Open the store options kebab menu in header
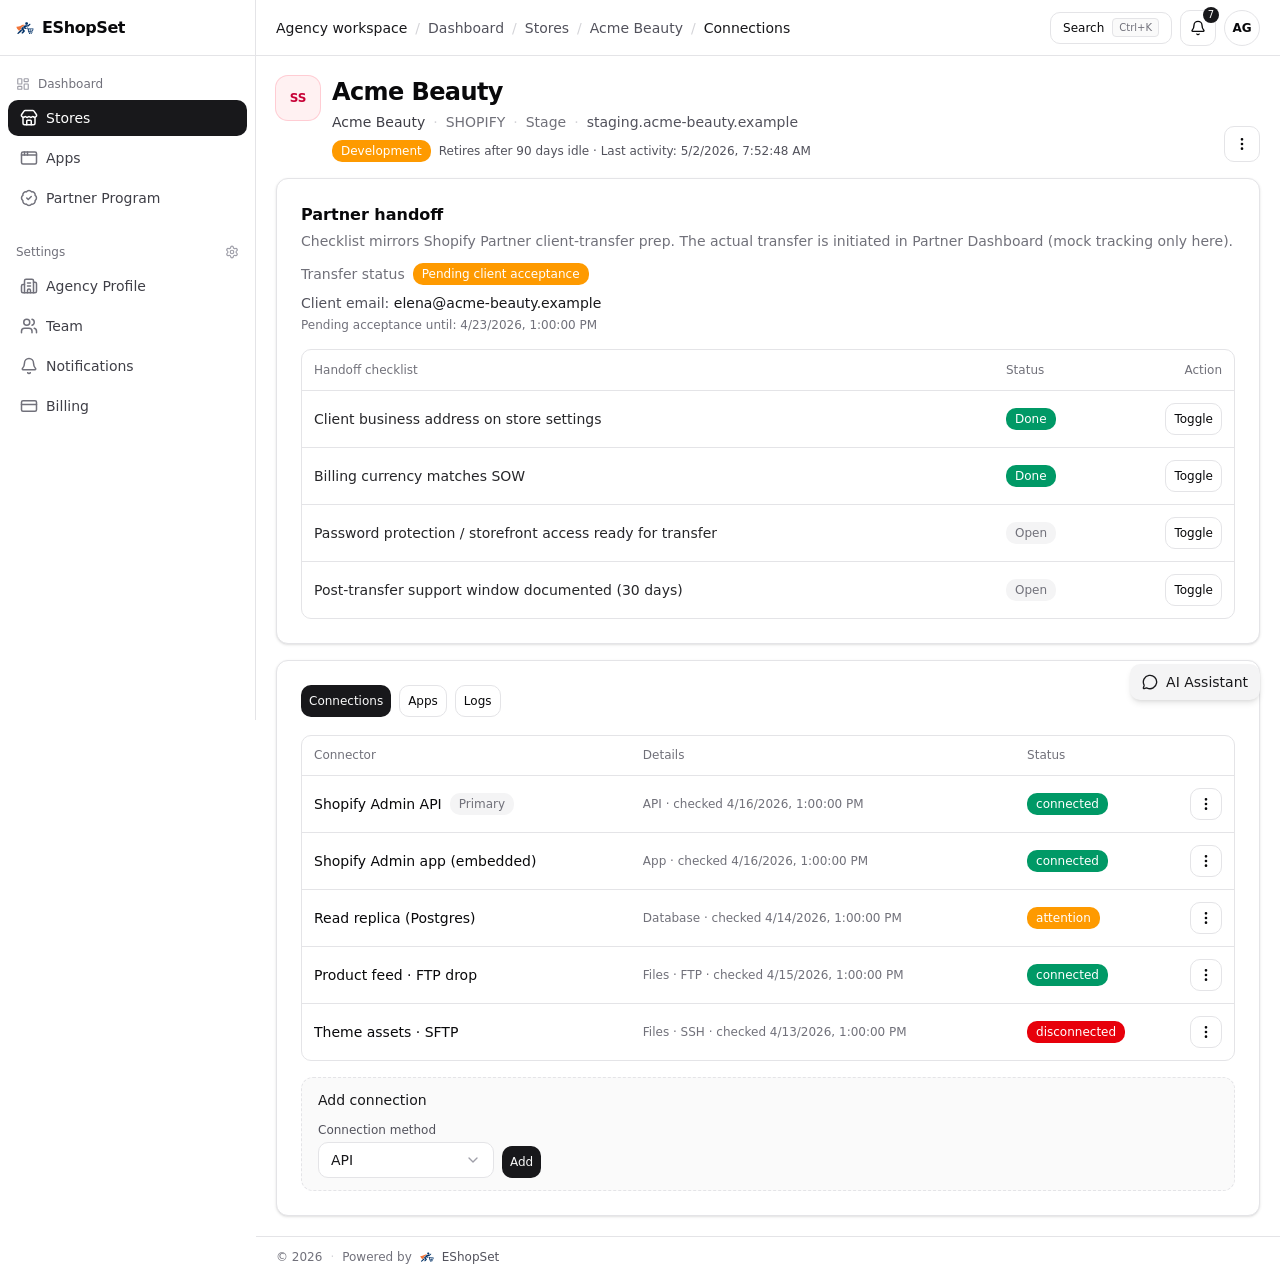The image size is (1280, 1277). coord(1242,144)
